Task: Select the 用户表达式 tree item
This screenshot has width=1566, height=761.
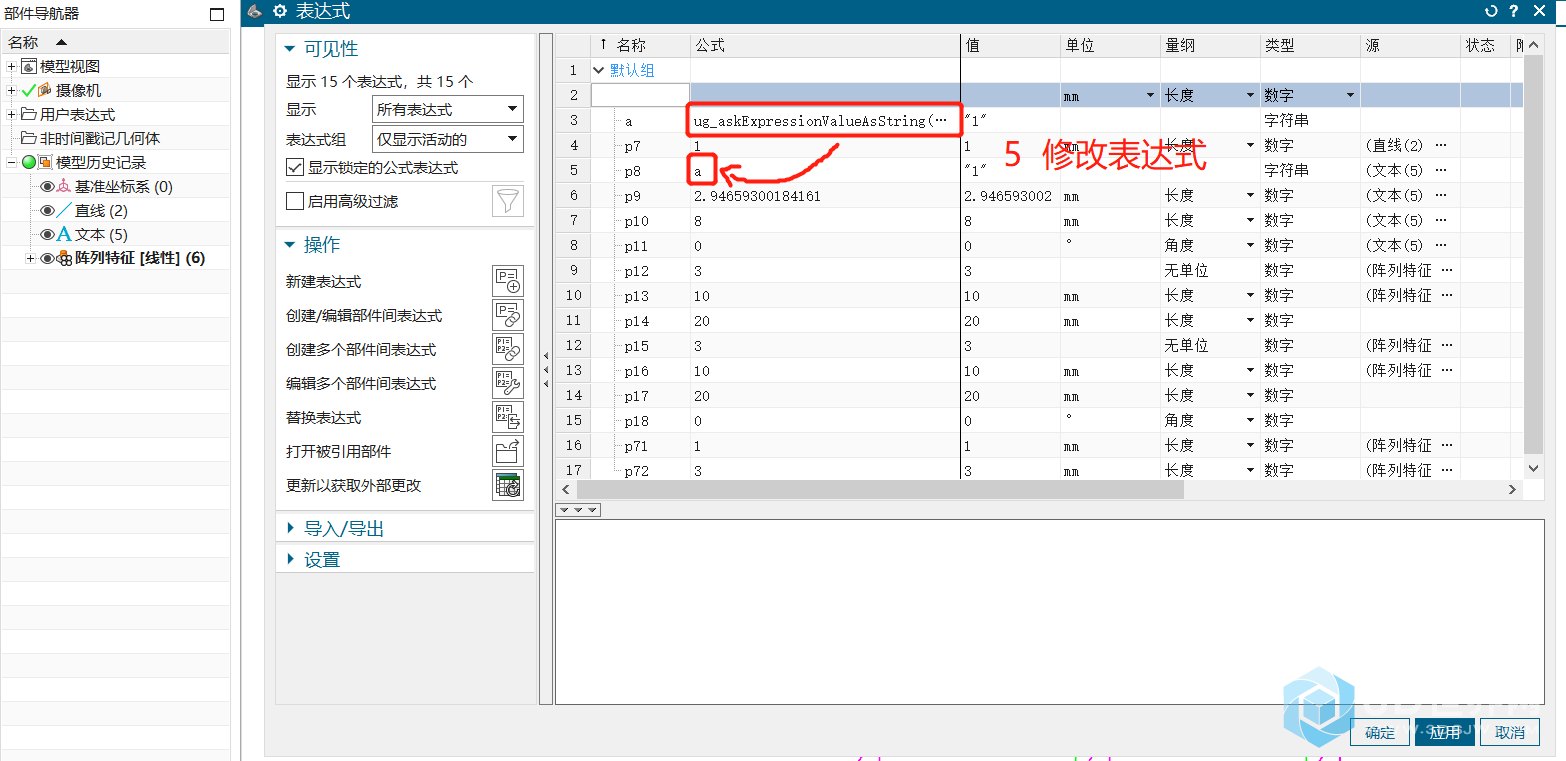Action: pos(78,115)
